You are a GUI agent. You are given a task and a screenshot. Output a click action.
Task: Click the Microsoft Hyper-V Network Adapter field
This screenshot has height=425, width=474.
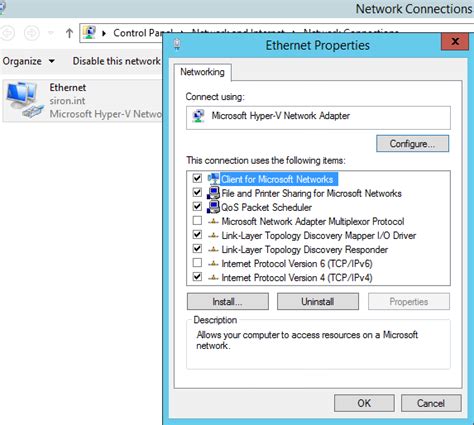tap(318, 118)
